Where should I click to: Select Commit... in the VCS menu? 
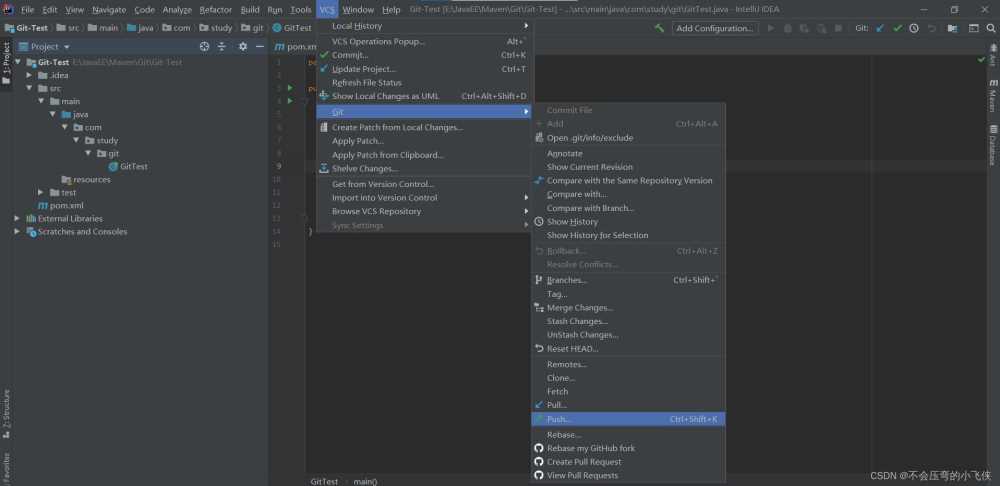(425, 55)
